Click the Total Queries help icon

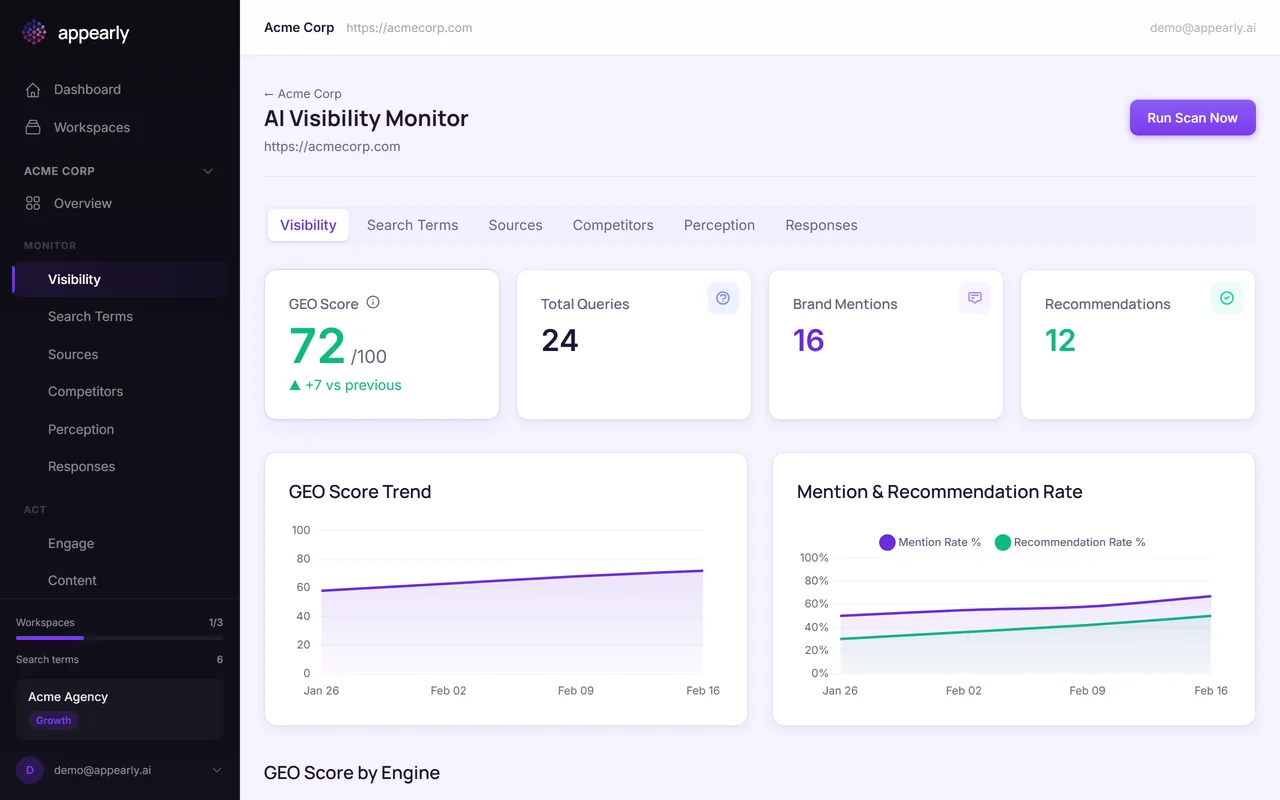pyautogui.click(x=723, y=298)
